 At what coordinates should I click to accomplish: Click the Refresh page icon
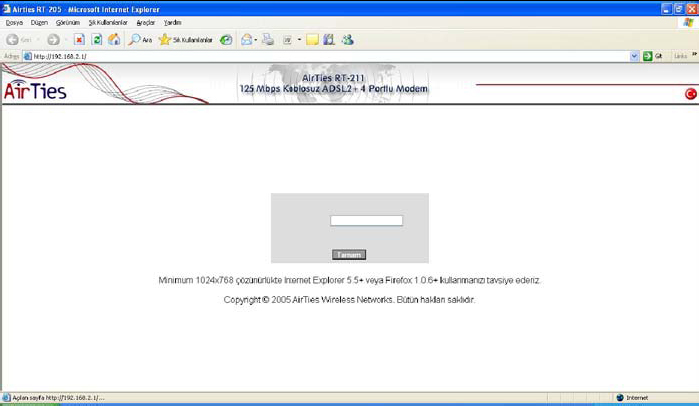[x=97, y=40]
